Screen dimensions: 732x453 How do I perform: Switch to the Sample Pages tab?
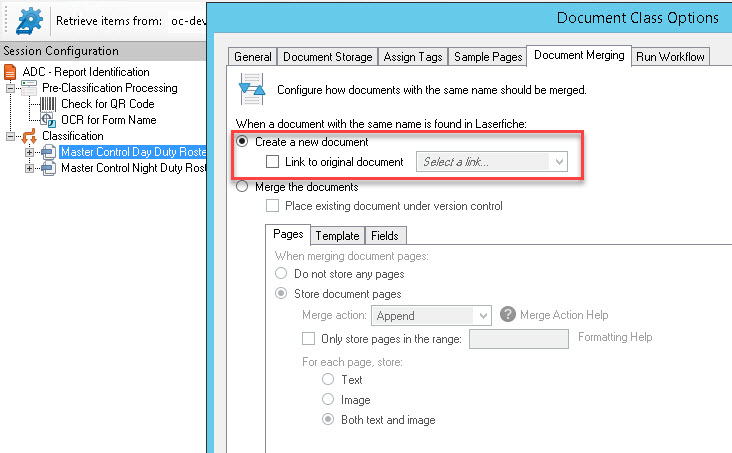[x=487, y=57]
